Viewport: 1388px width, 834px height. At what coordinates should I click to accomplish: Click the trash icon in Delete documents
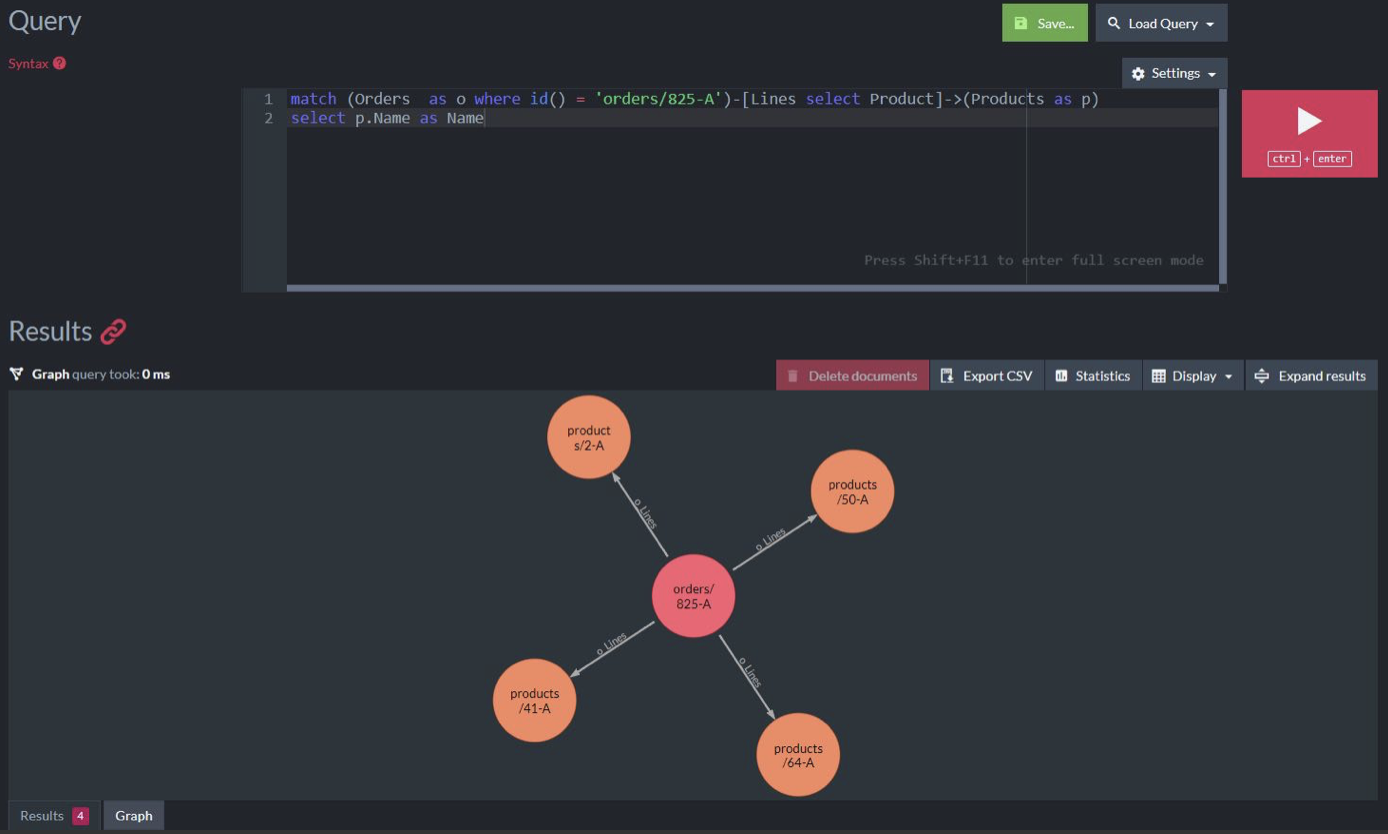(793, 376)
